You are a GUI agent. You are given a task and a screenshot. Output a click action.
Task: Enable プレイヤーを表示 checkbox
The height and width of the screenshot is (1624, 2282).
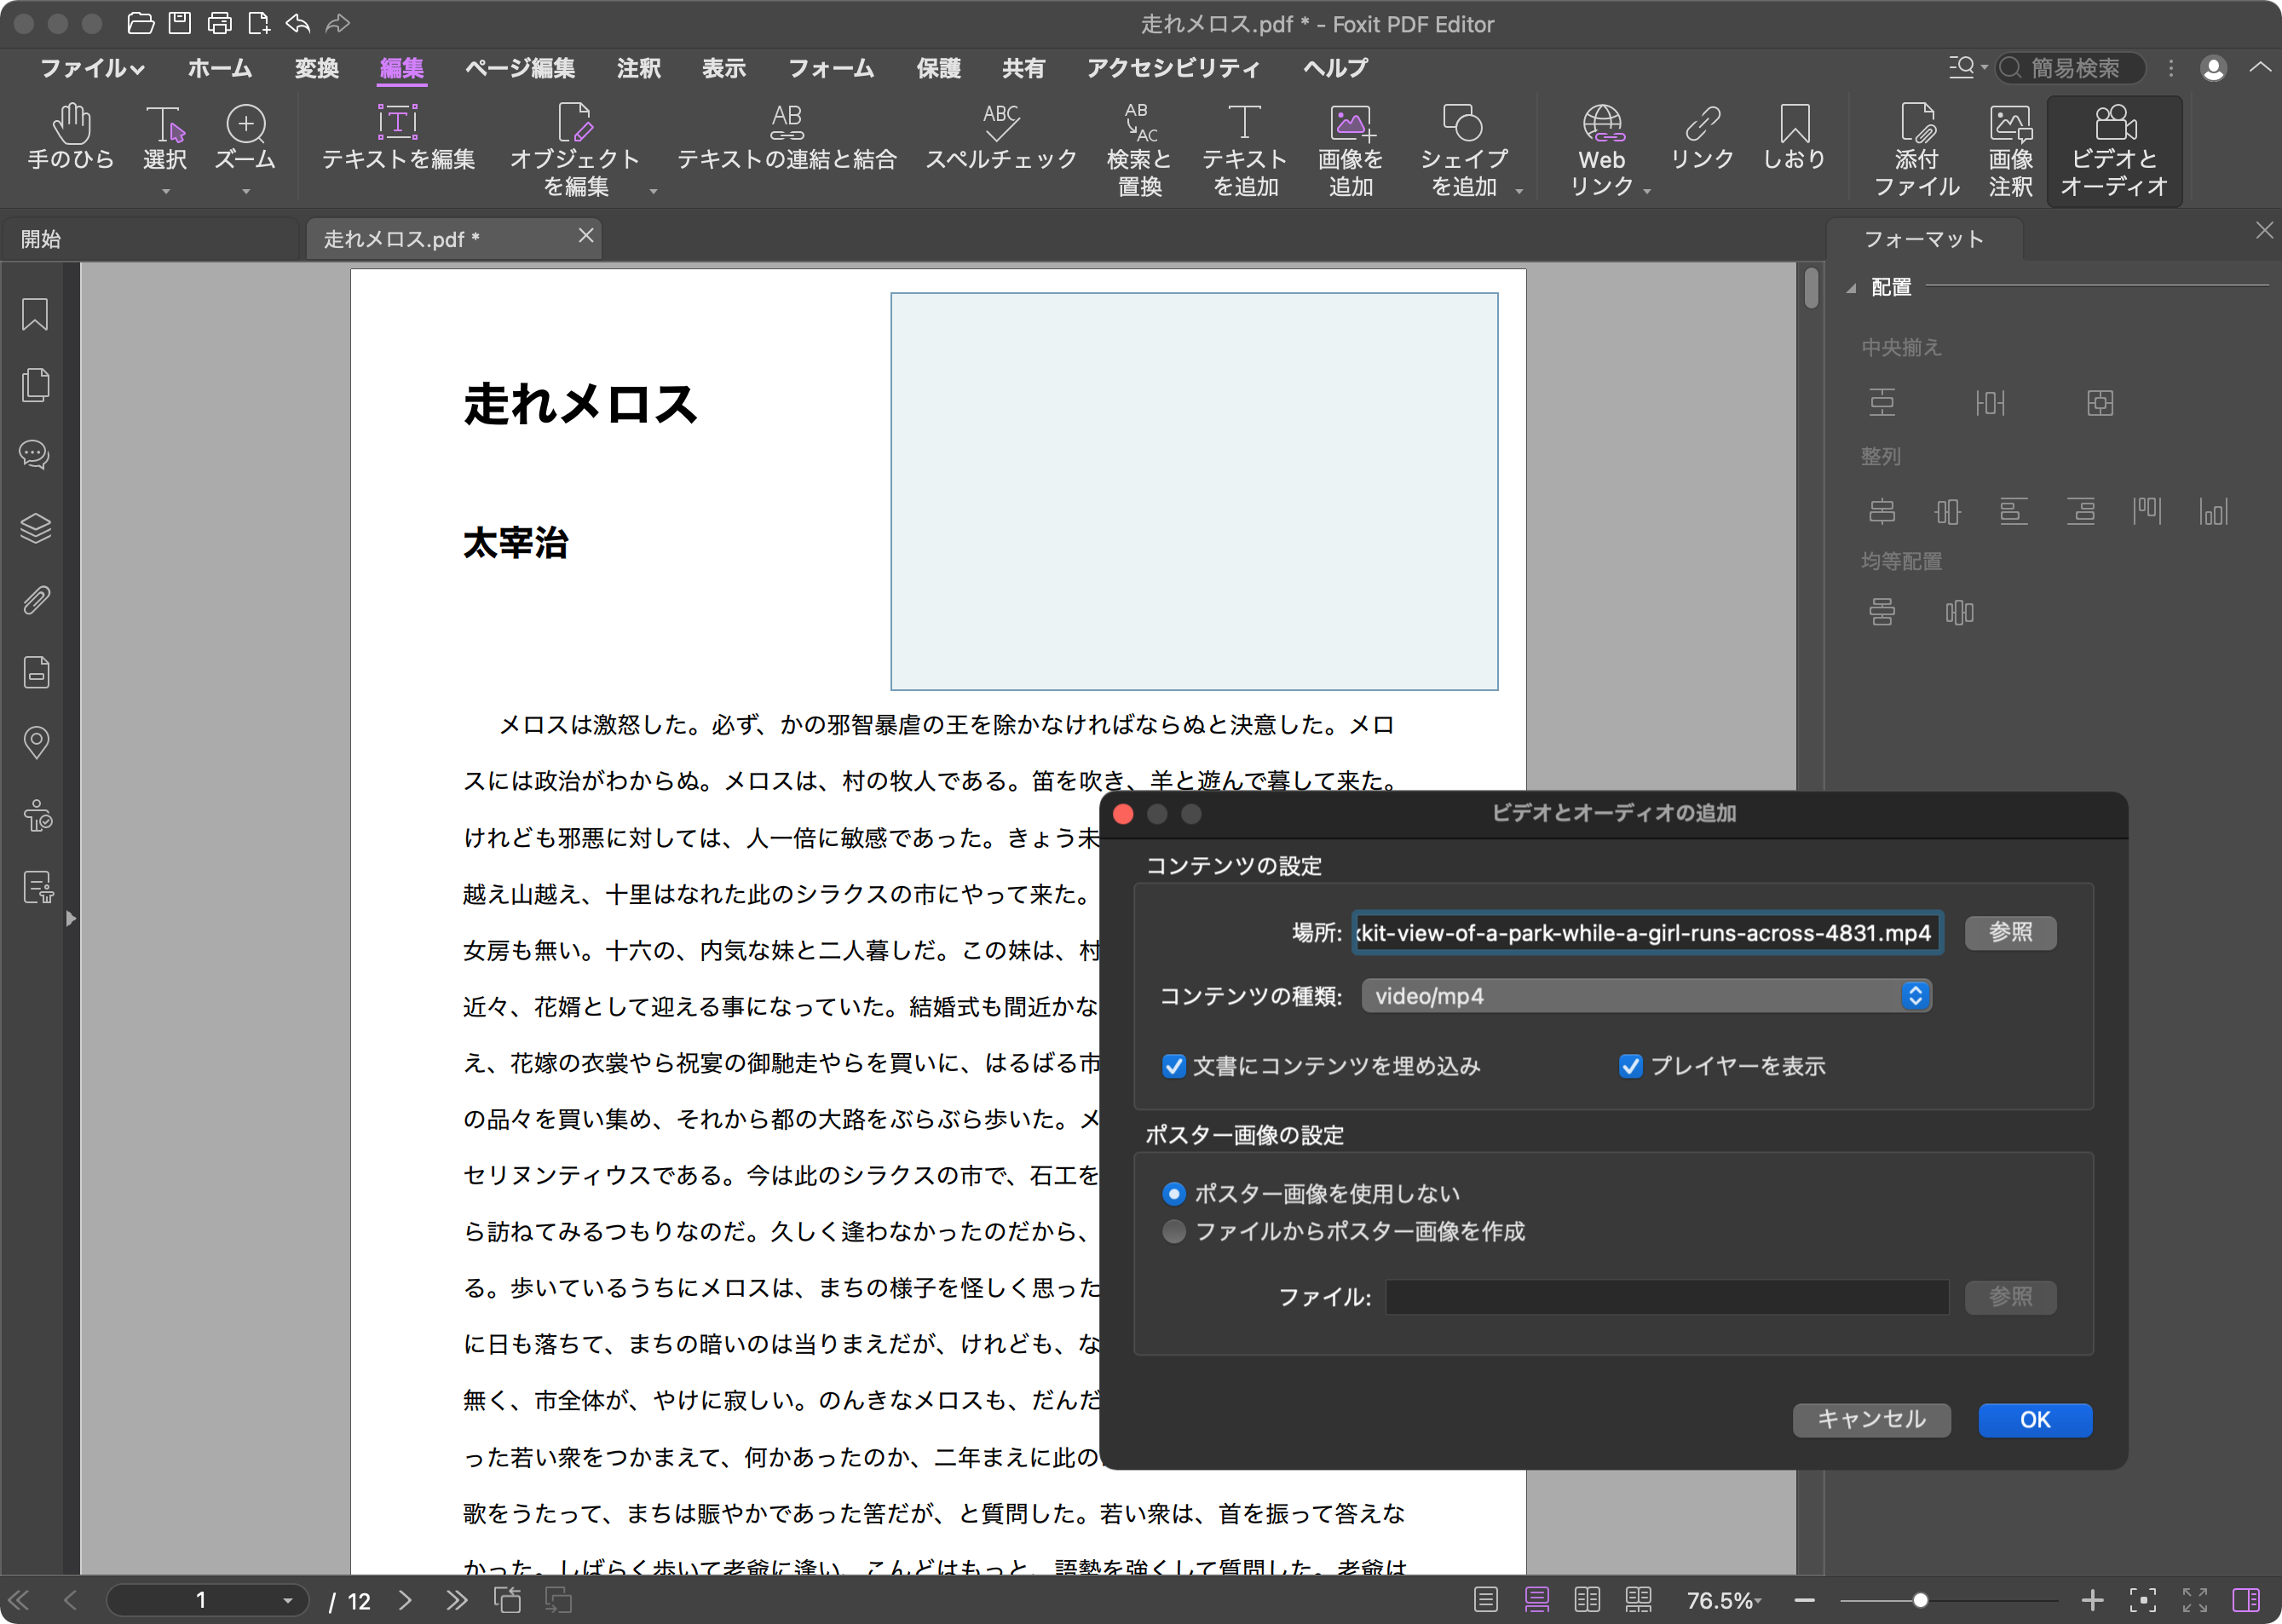(x=1628, y=1065)
